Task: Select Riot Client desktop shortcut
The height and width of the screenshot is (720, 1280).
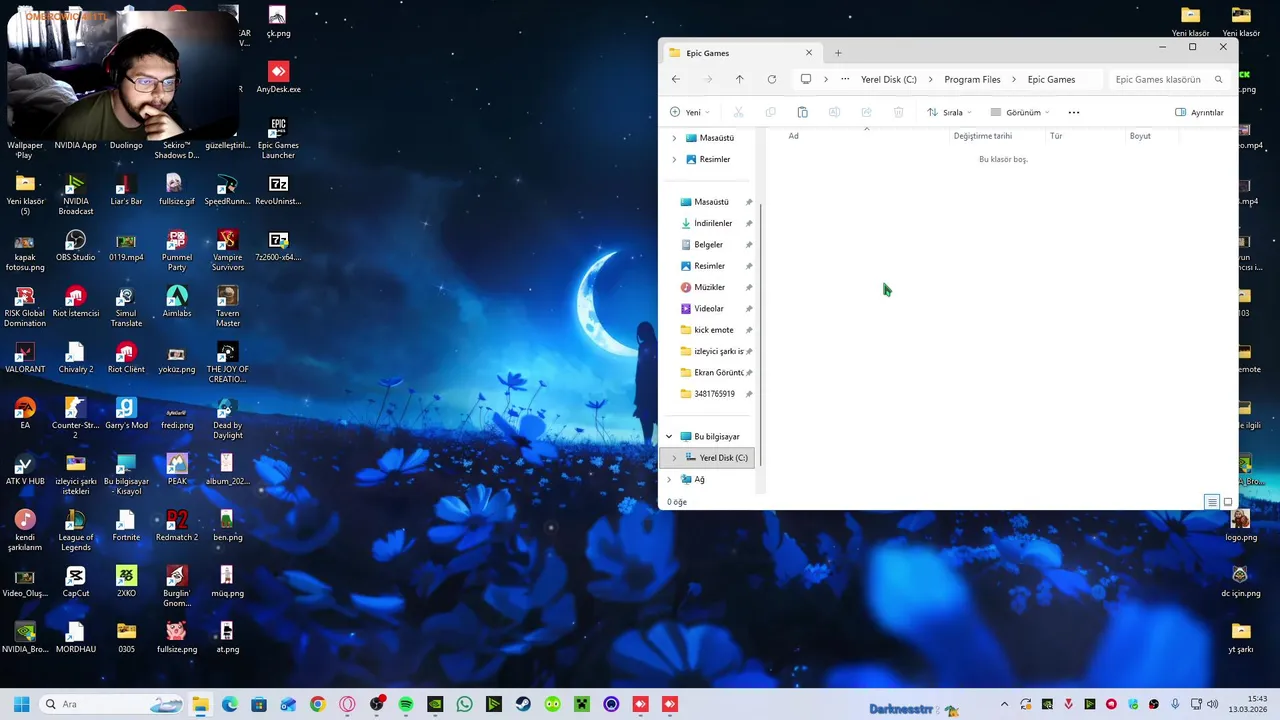Action: (x=126, y=358)
